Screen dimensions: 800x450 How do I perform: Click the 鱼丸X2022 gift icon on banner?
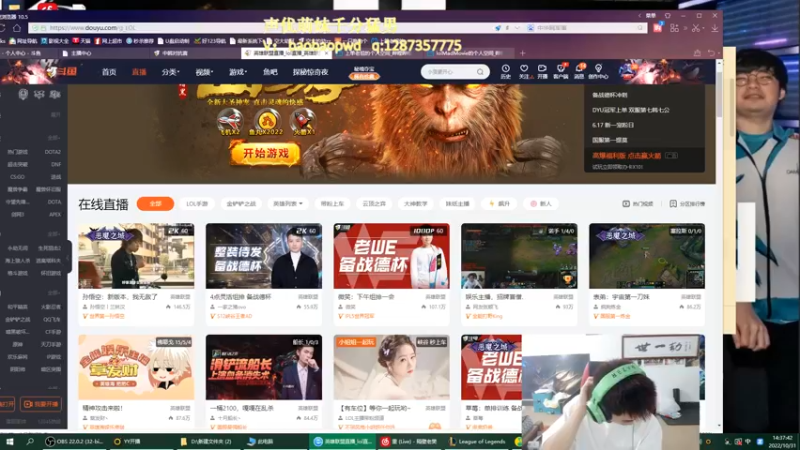pos(266,122)
